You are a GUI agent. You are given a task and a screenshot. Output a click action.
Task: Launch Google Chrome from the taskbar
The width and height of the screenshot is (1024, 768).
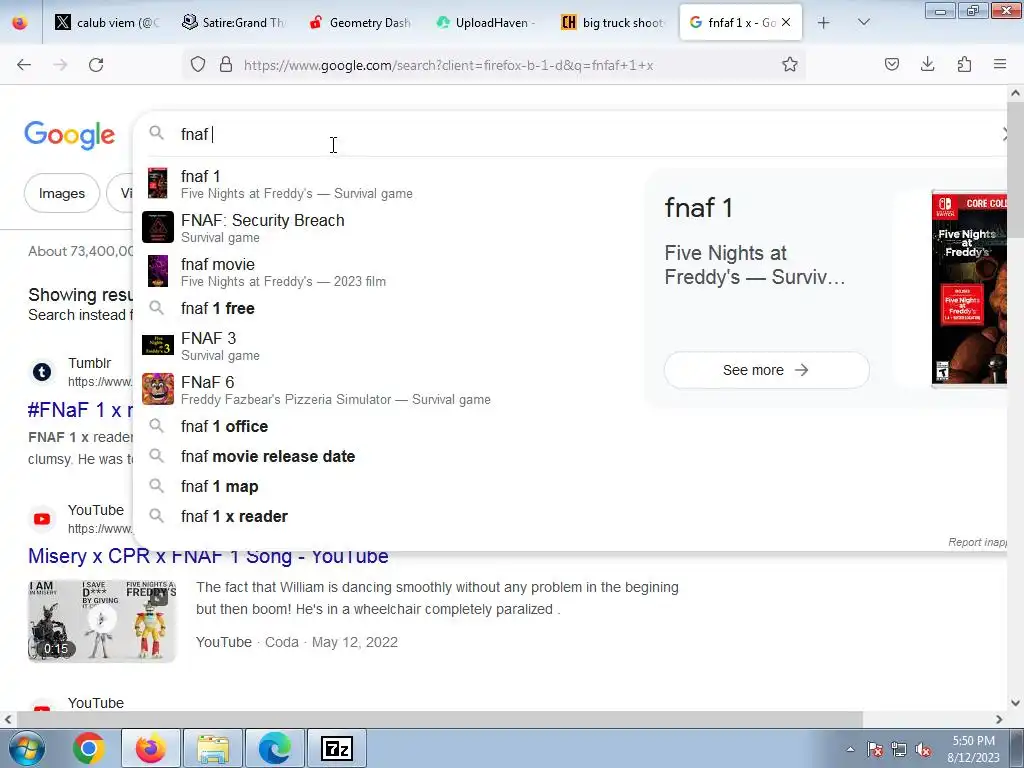[x=89, y=748]
